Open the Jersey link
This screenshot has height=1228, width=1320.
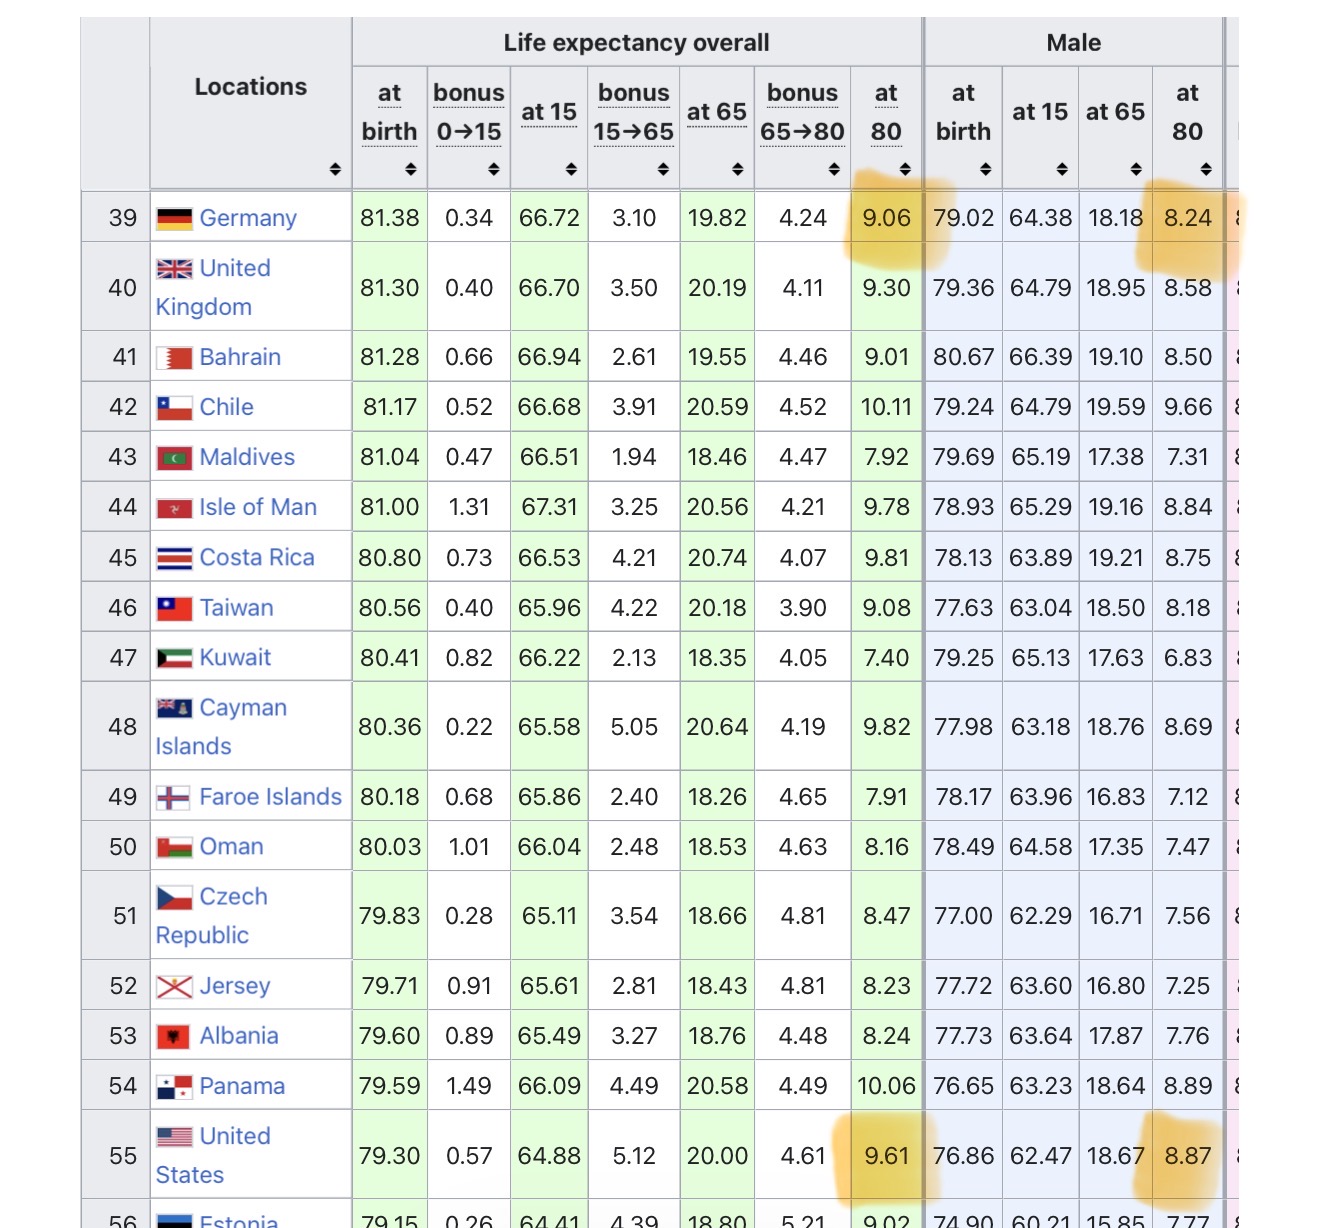pyautogui.click(x=235, y=986)
